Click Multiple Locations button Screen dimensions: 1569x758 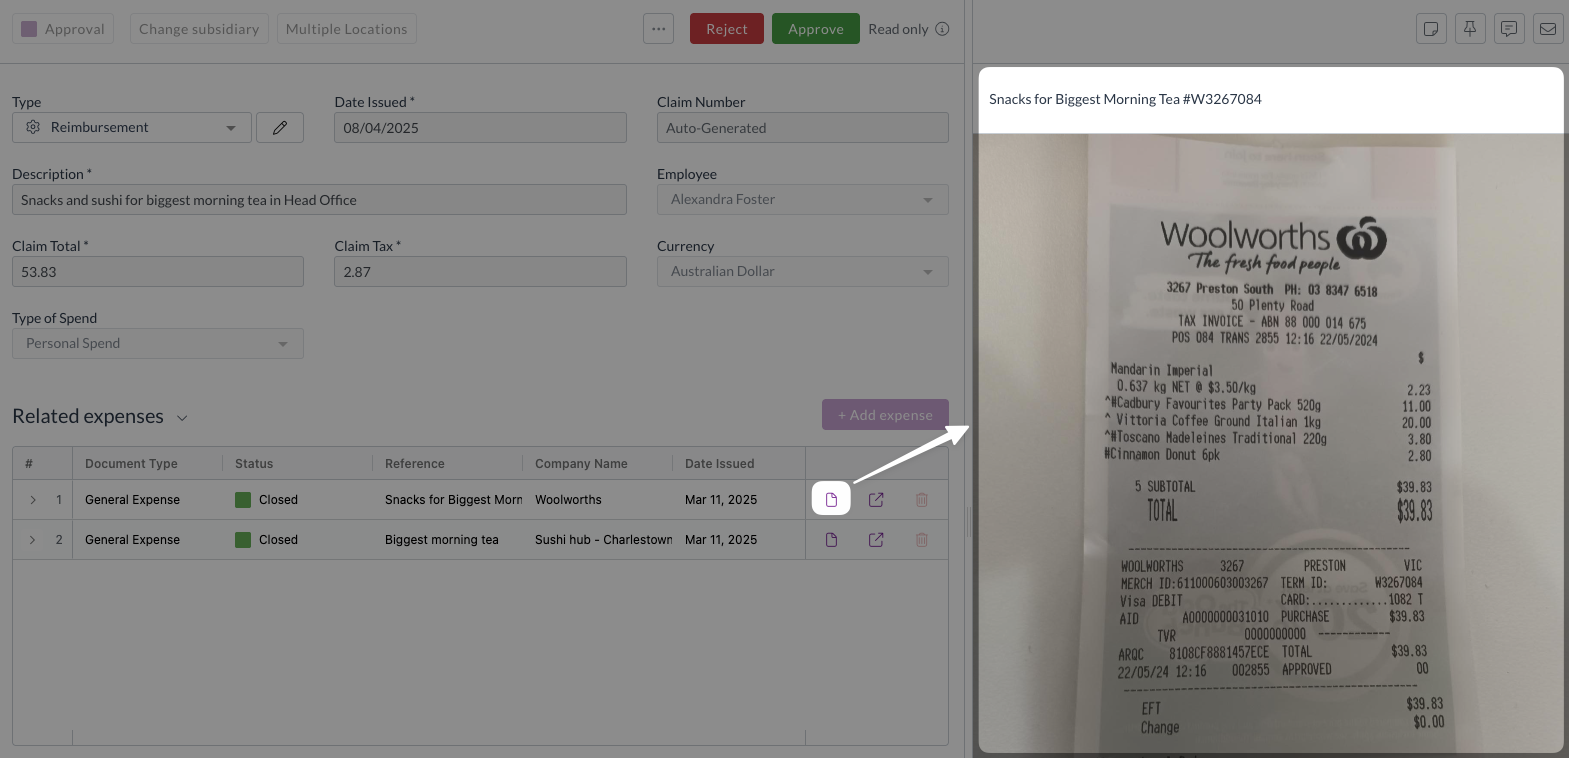346,29
